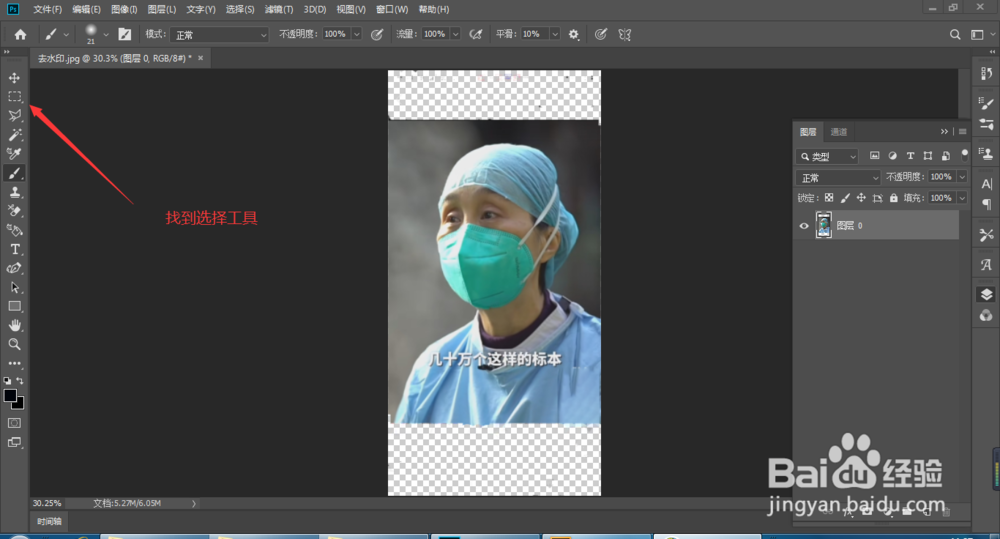Enable airbrush-style build-up effects
The width and height of the screenshot is (1000, 539).
[476, 34]
